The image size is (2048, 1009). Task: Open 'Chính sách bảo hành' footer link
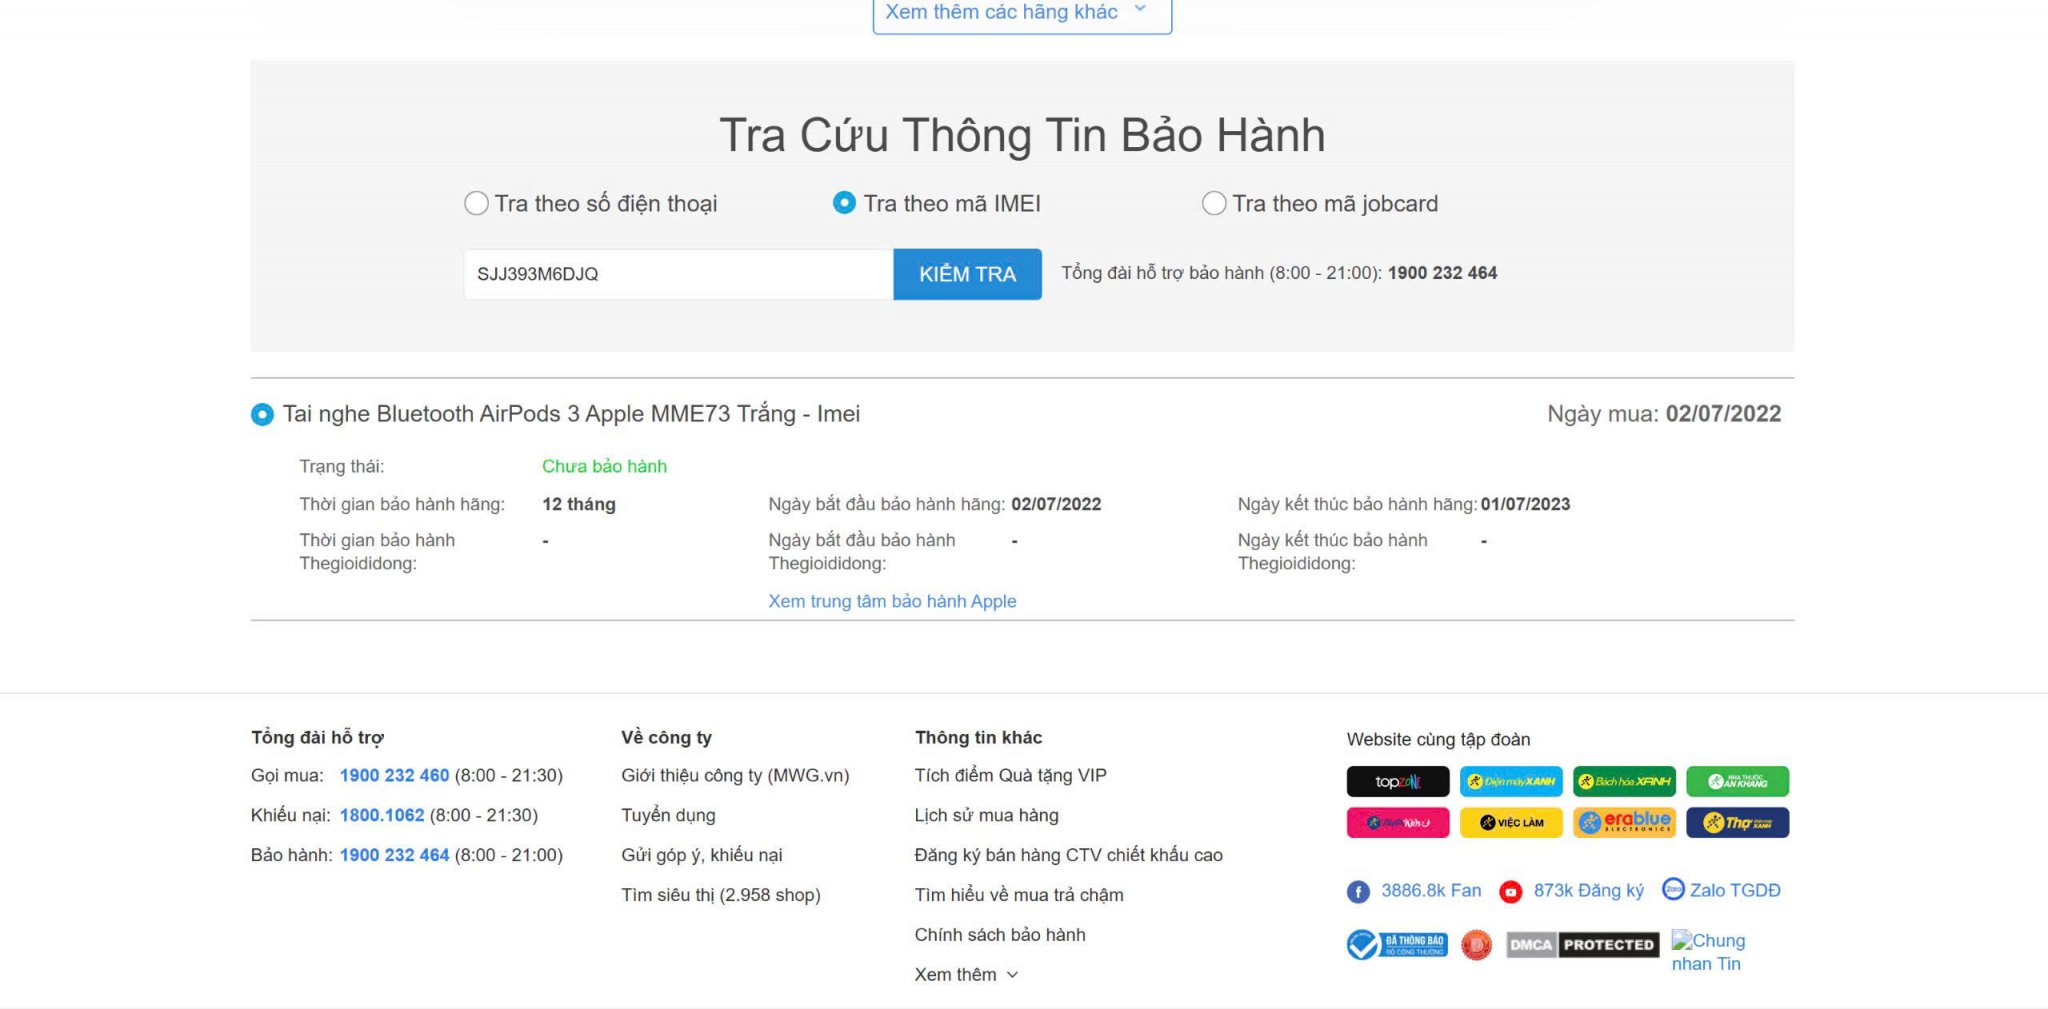[999, 935]
